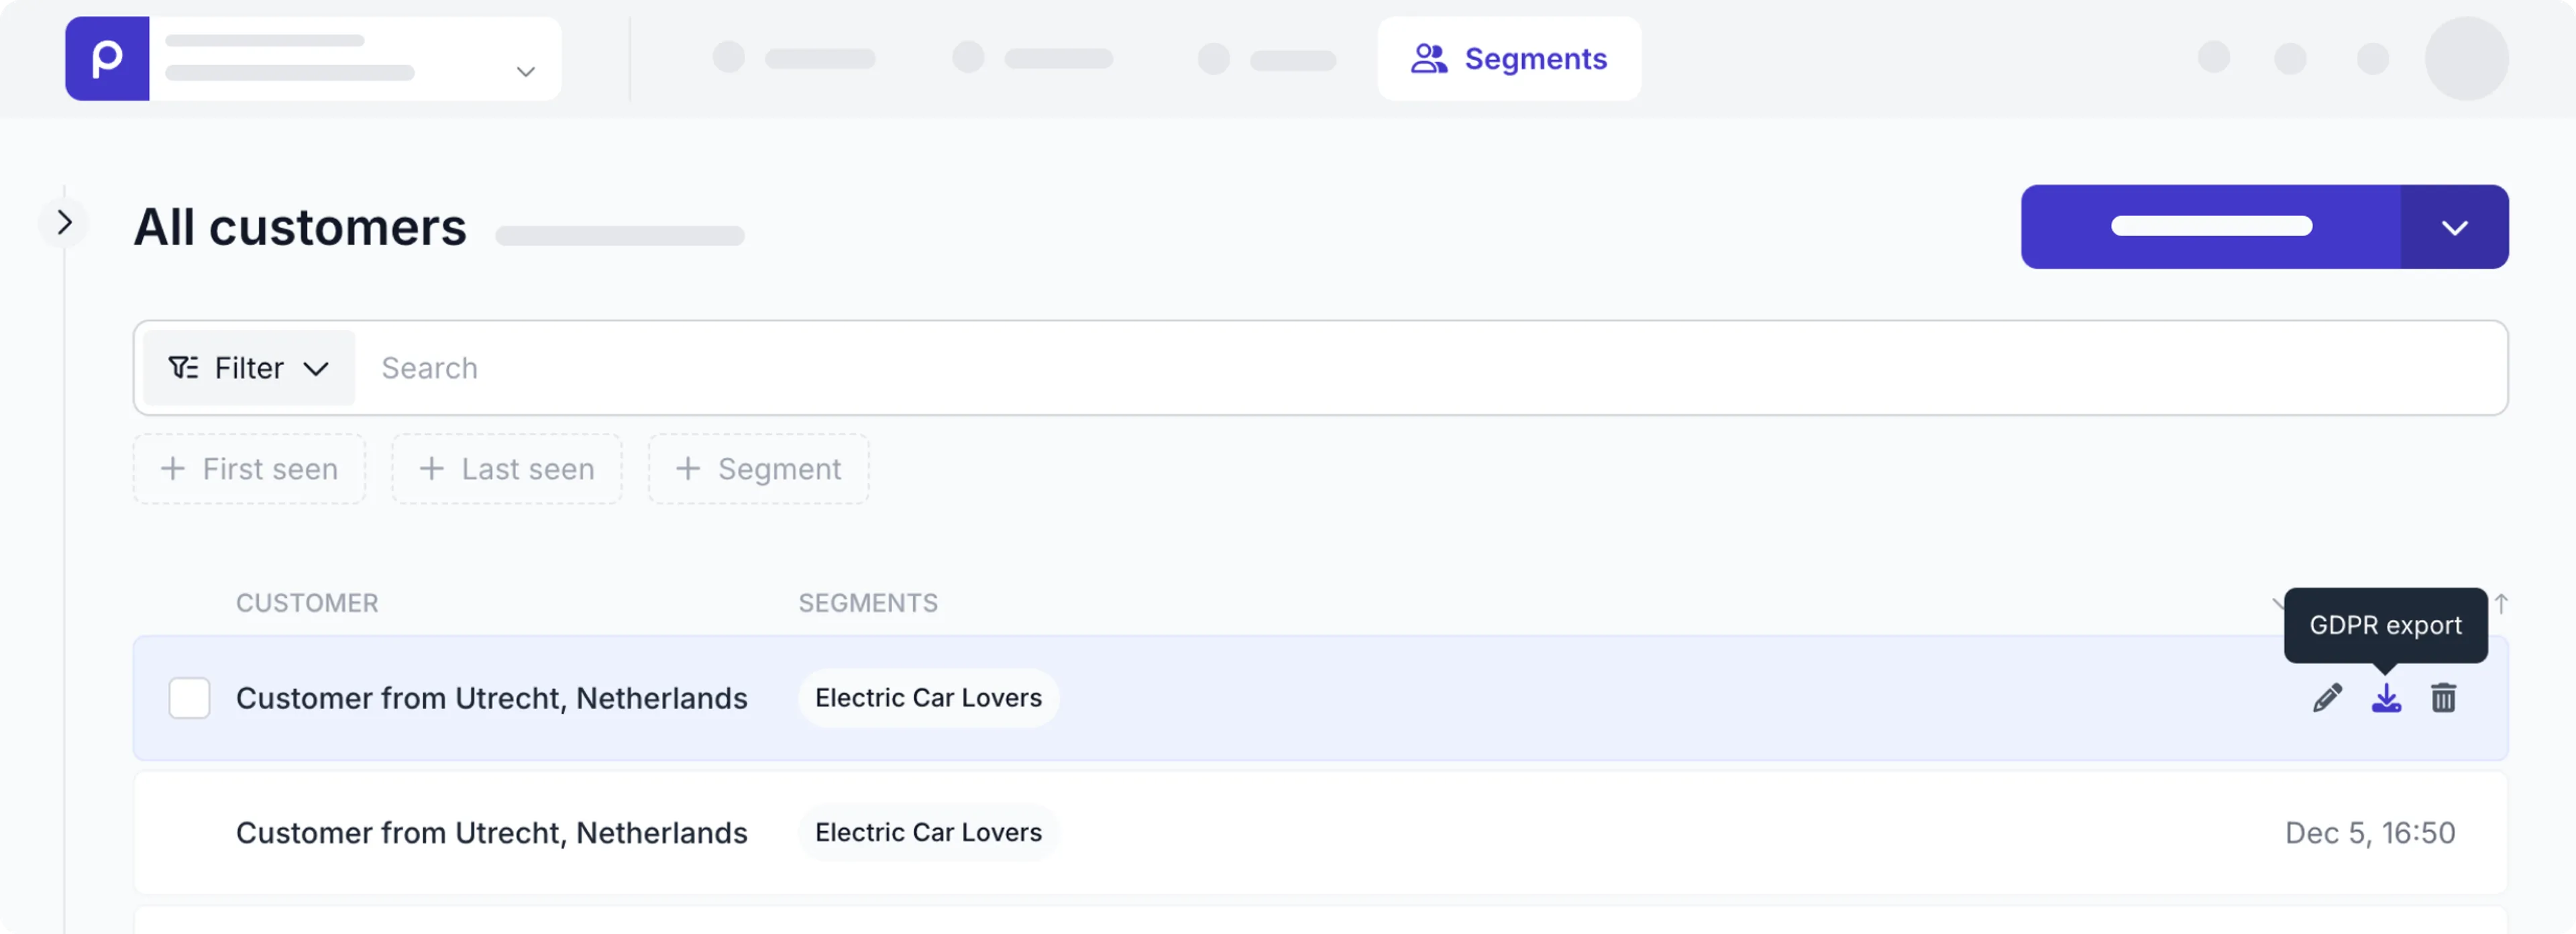Open the workspace switcher dropdown
The image size is (2576, 934).
tap(525, 71)
